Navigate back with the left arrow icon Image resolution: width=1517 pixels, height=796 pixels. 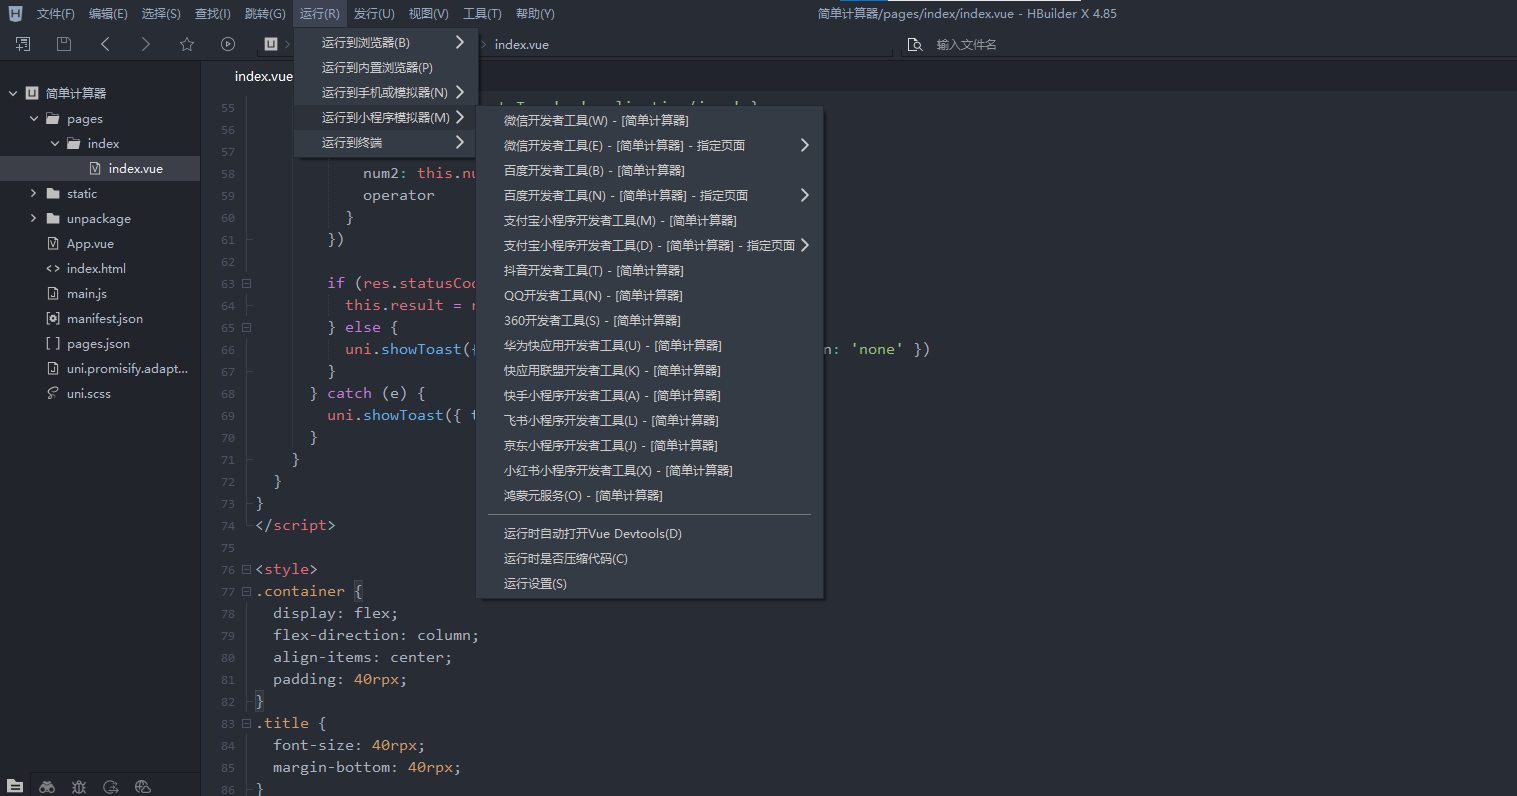105,44
